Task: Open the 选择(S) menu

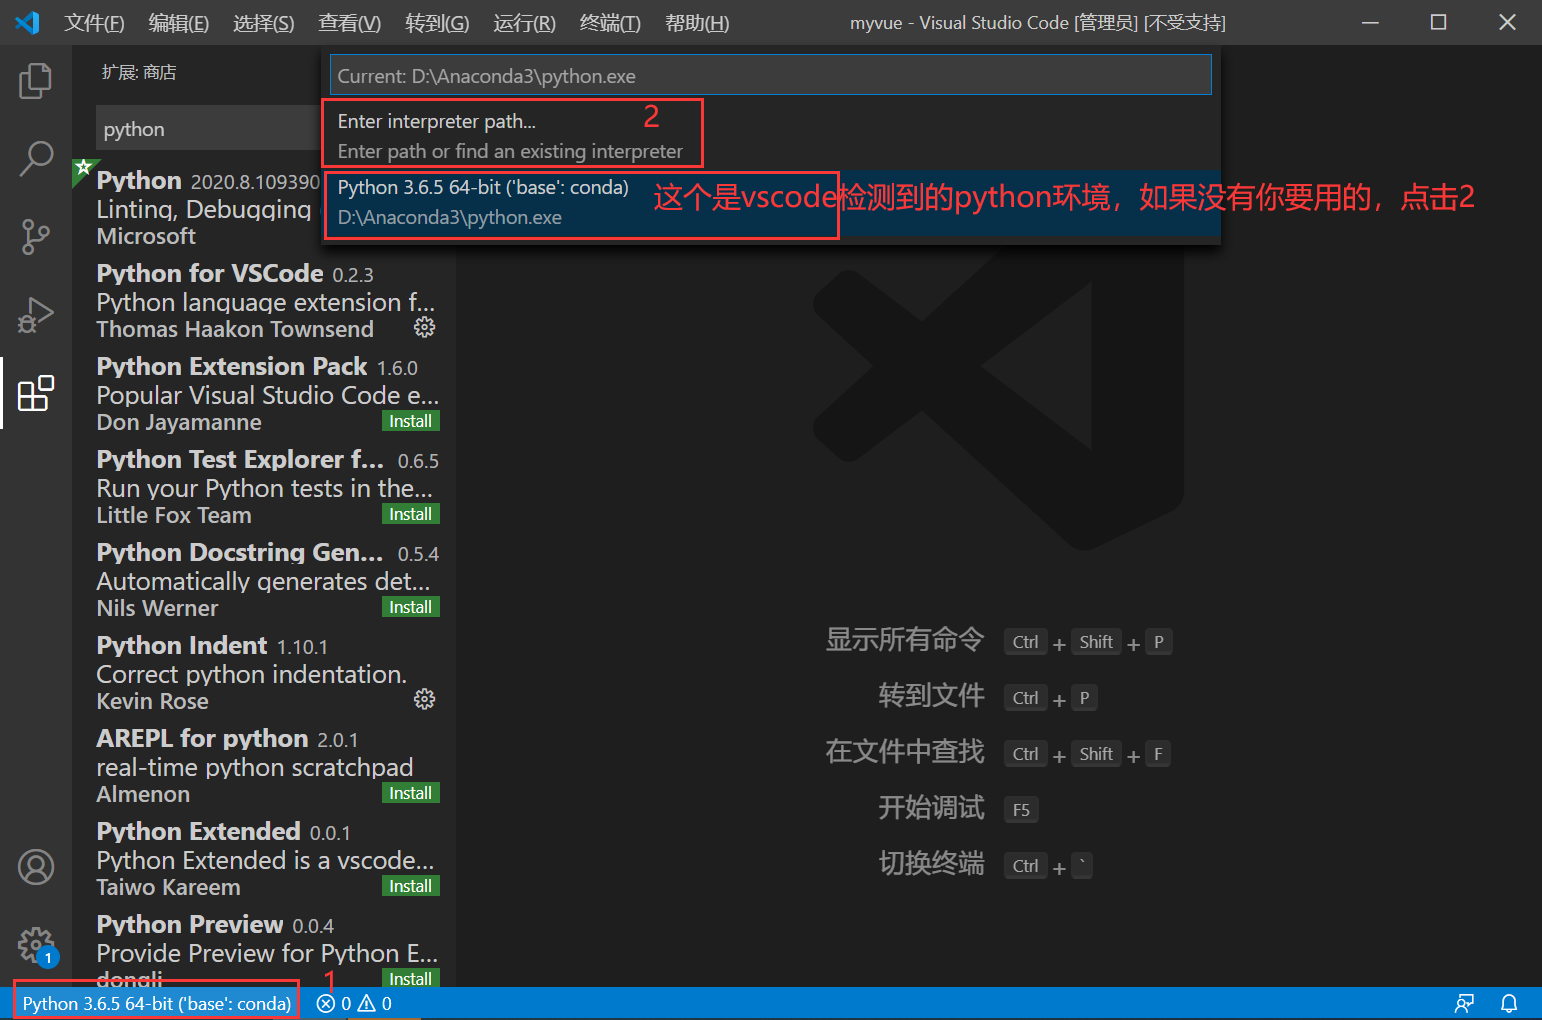Action: [264, 23]
